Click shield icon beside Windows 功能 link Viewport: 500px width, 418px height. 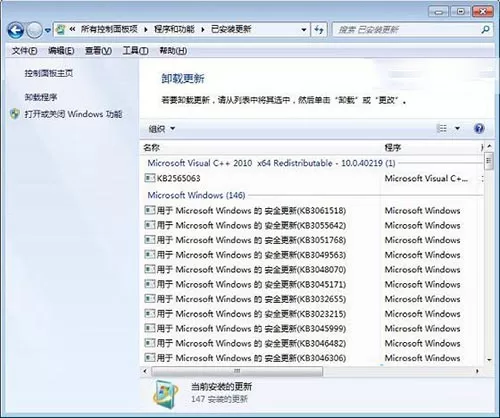coord(15,114)
